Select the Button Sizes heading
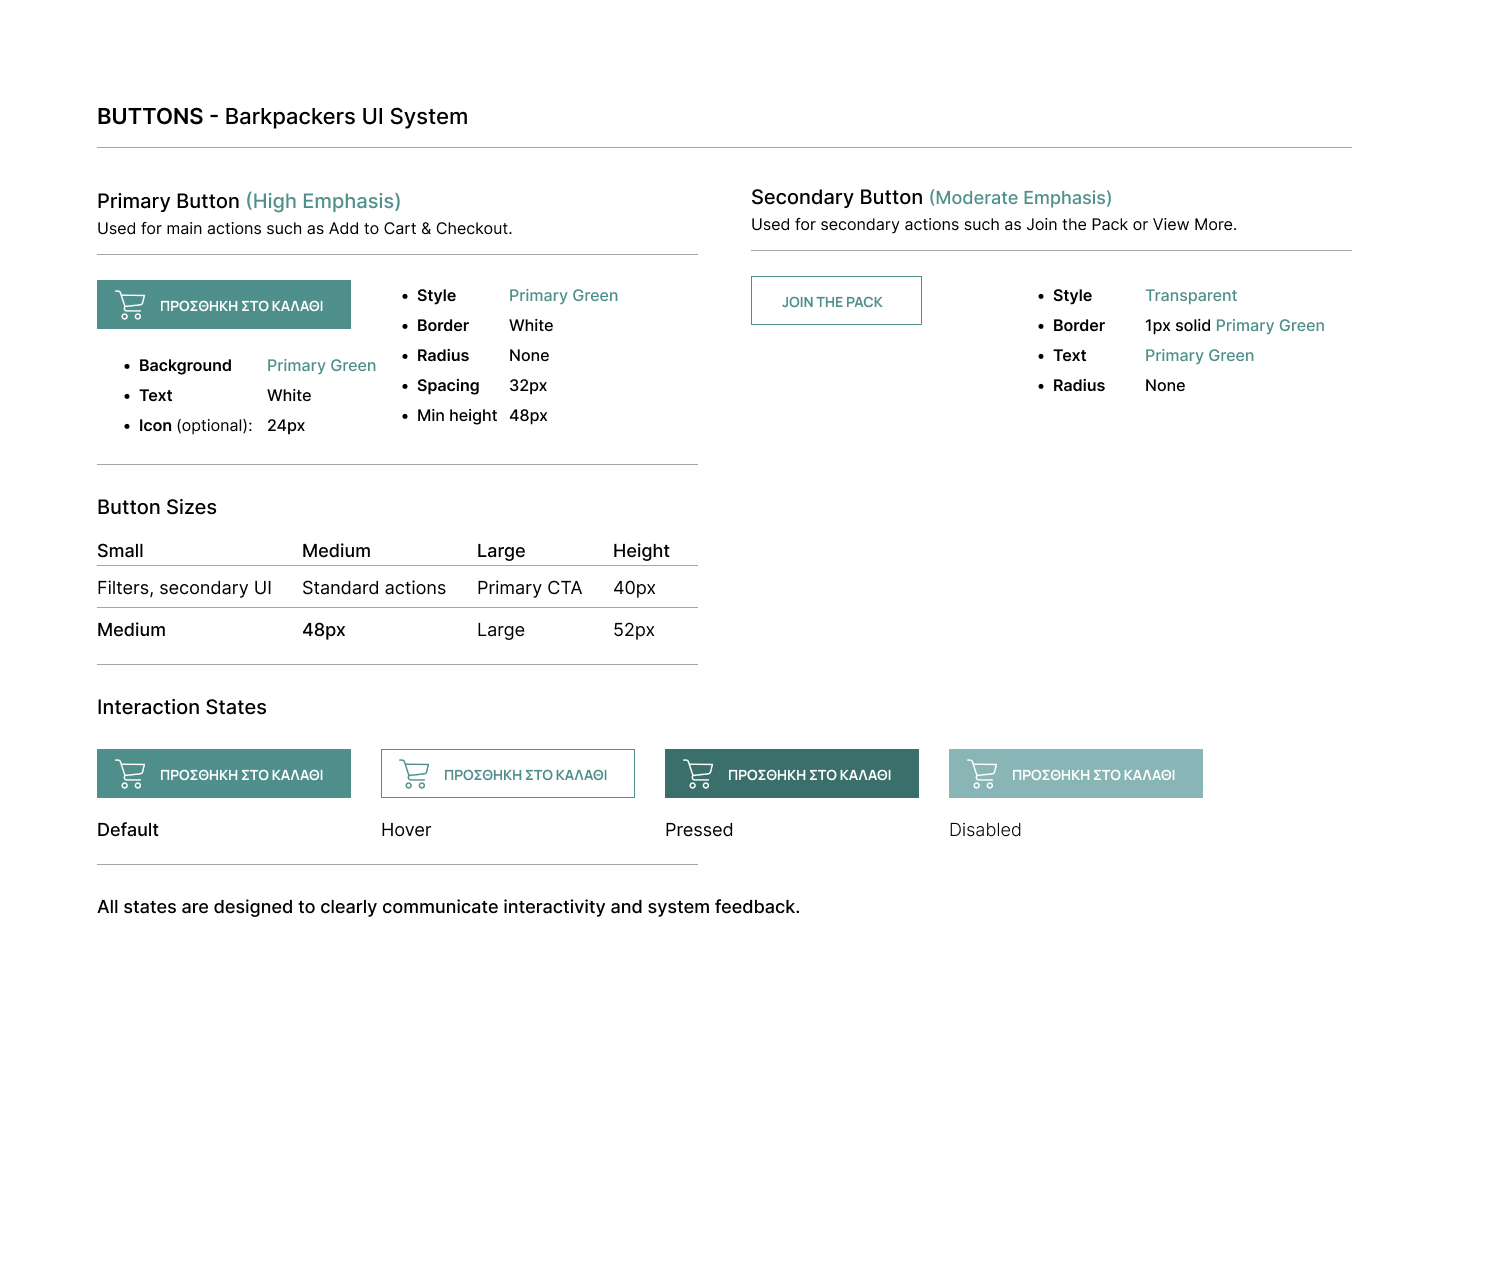 click(157, 507)
